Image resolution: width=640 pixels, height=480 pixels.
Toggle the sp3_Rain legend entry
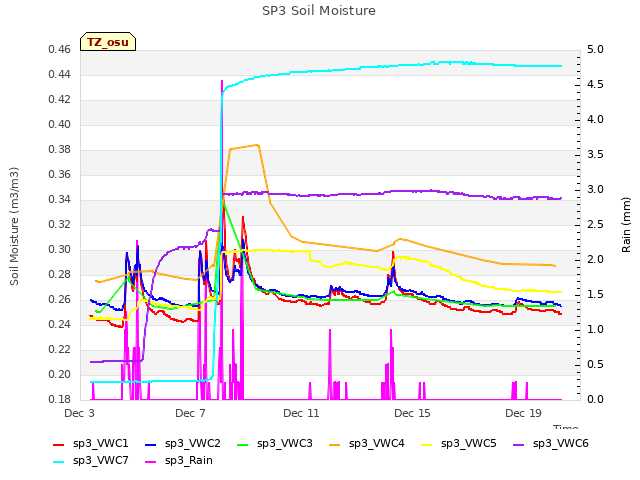pos(179,461)
